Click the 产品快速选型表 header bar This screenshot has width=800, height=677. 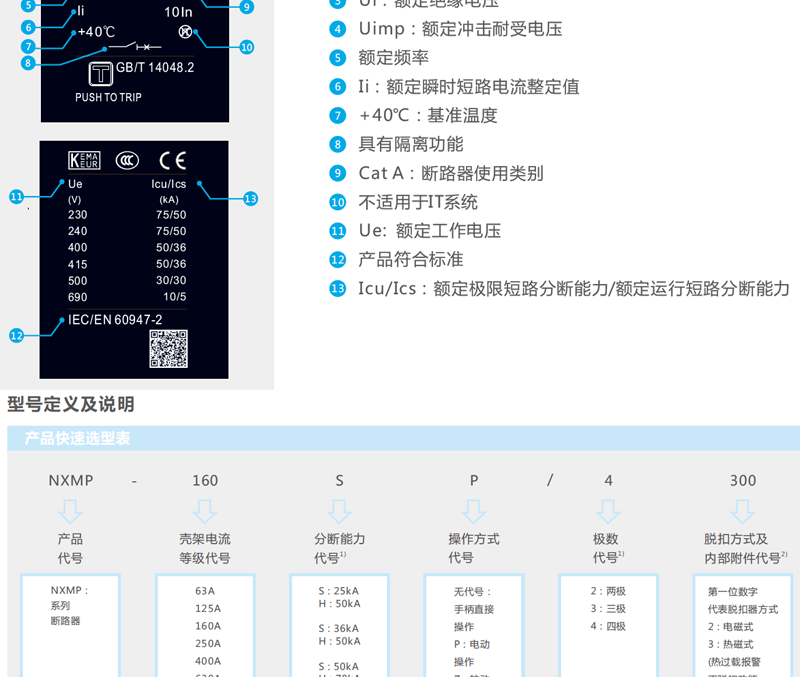404,438
